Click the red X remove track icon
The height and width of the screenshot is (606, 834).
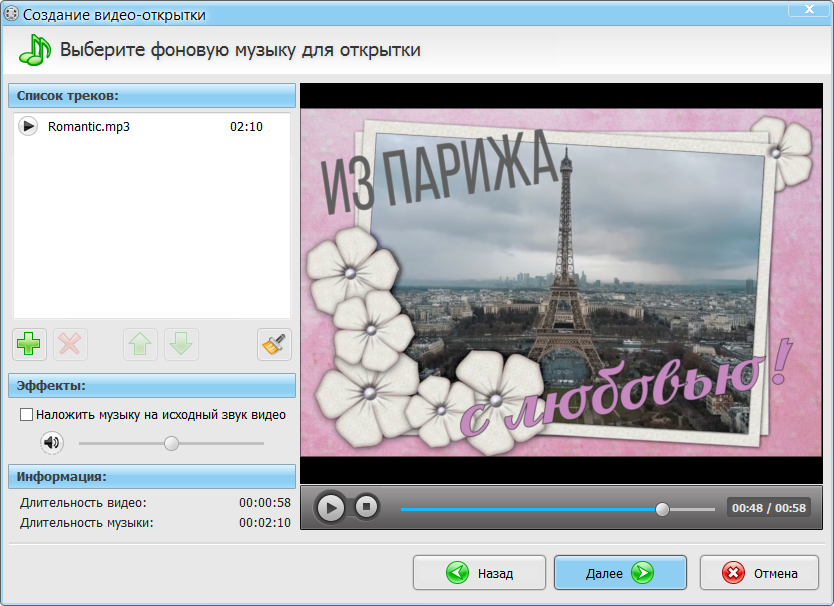[x=70, y=344]
